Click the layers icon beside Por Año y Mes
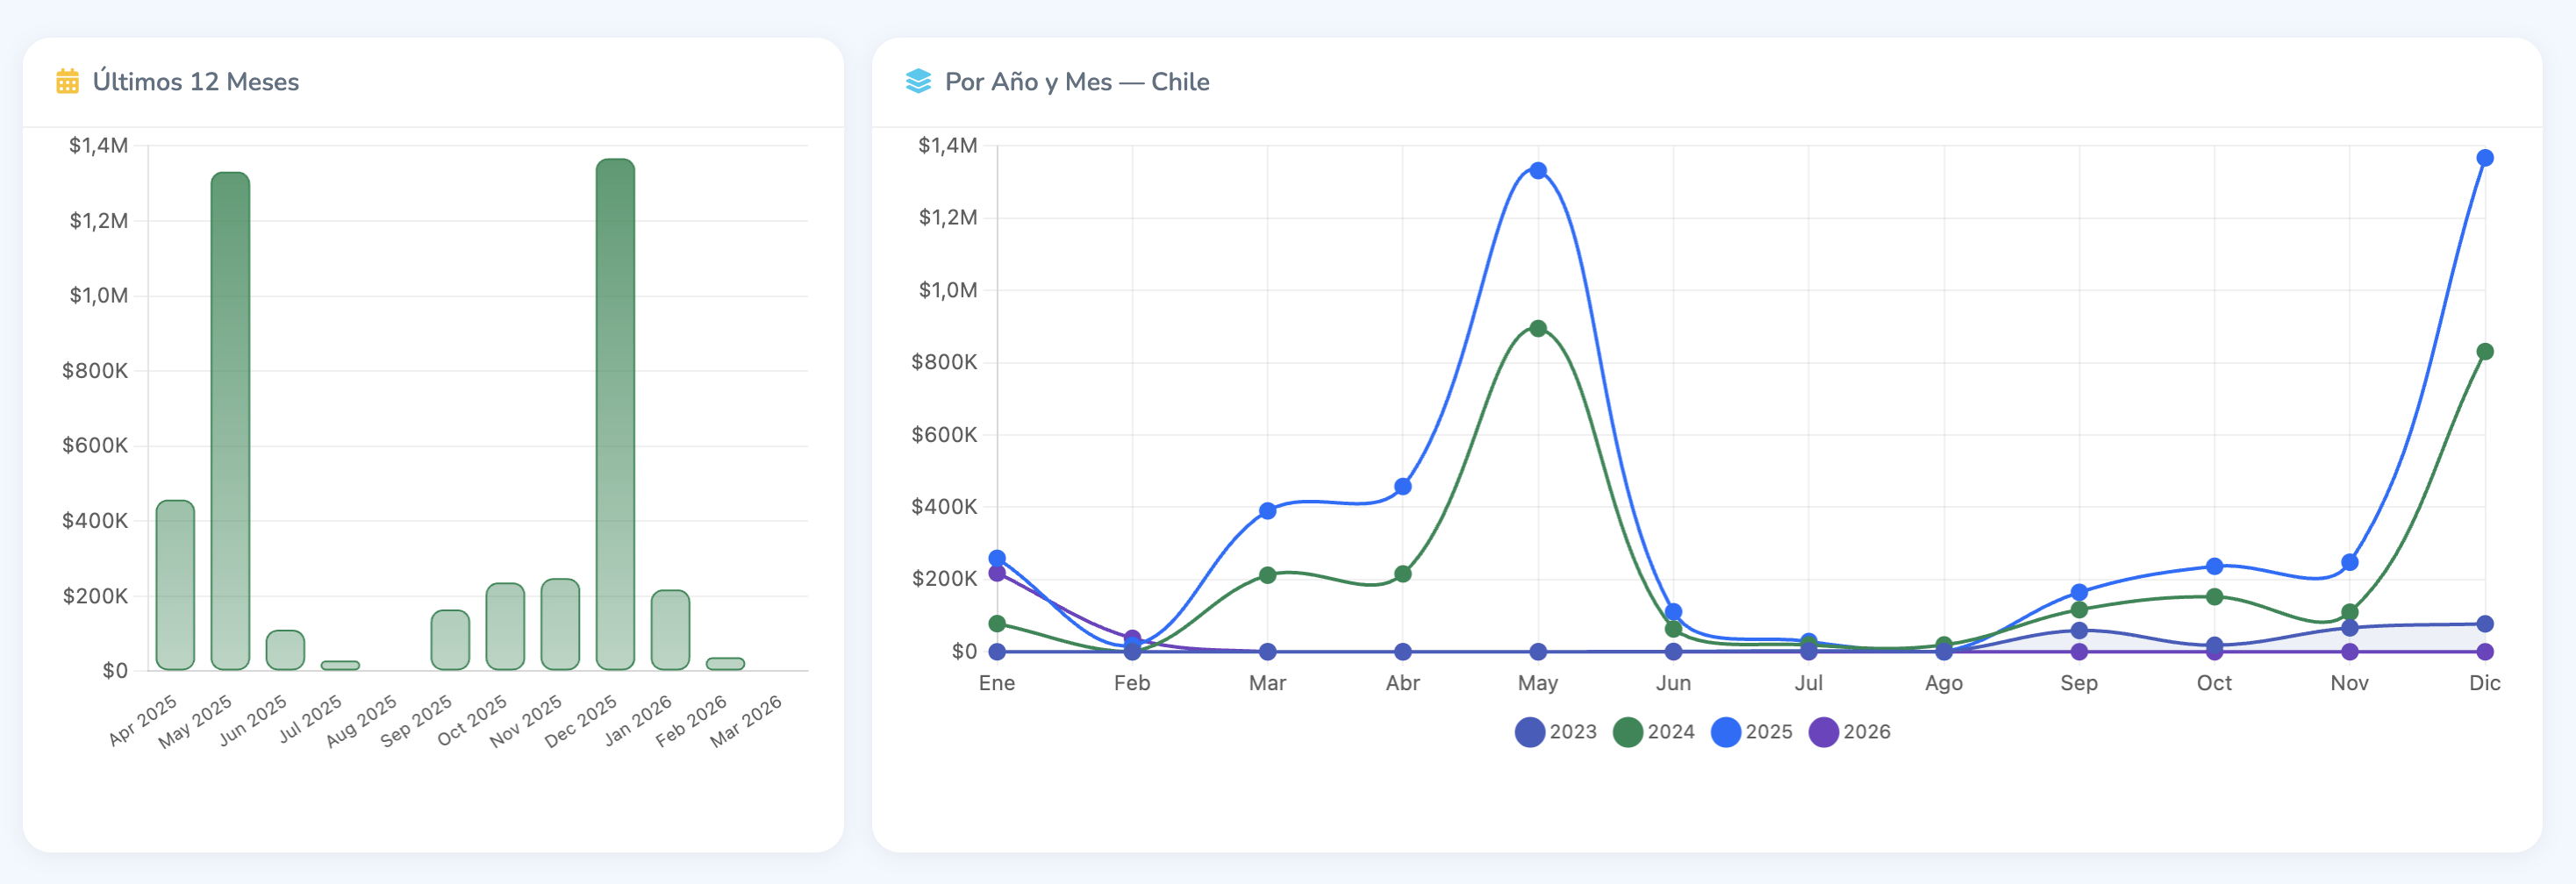This screenshot has width=2576, height=884. pyautogui.click(x=917, y=81)
